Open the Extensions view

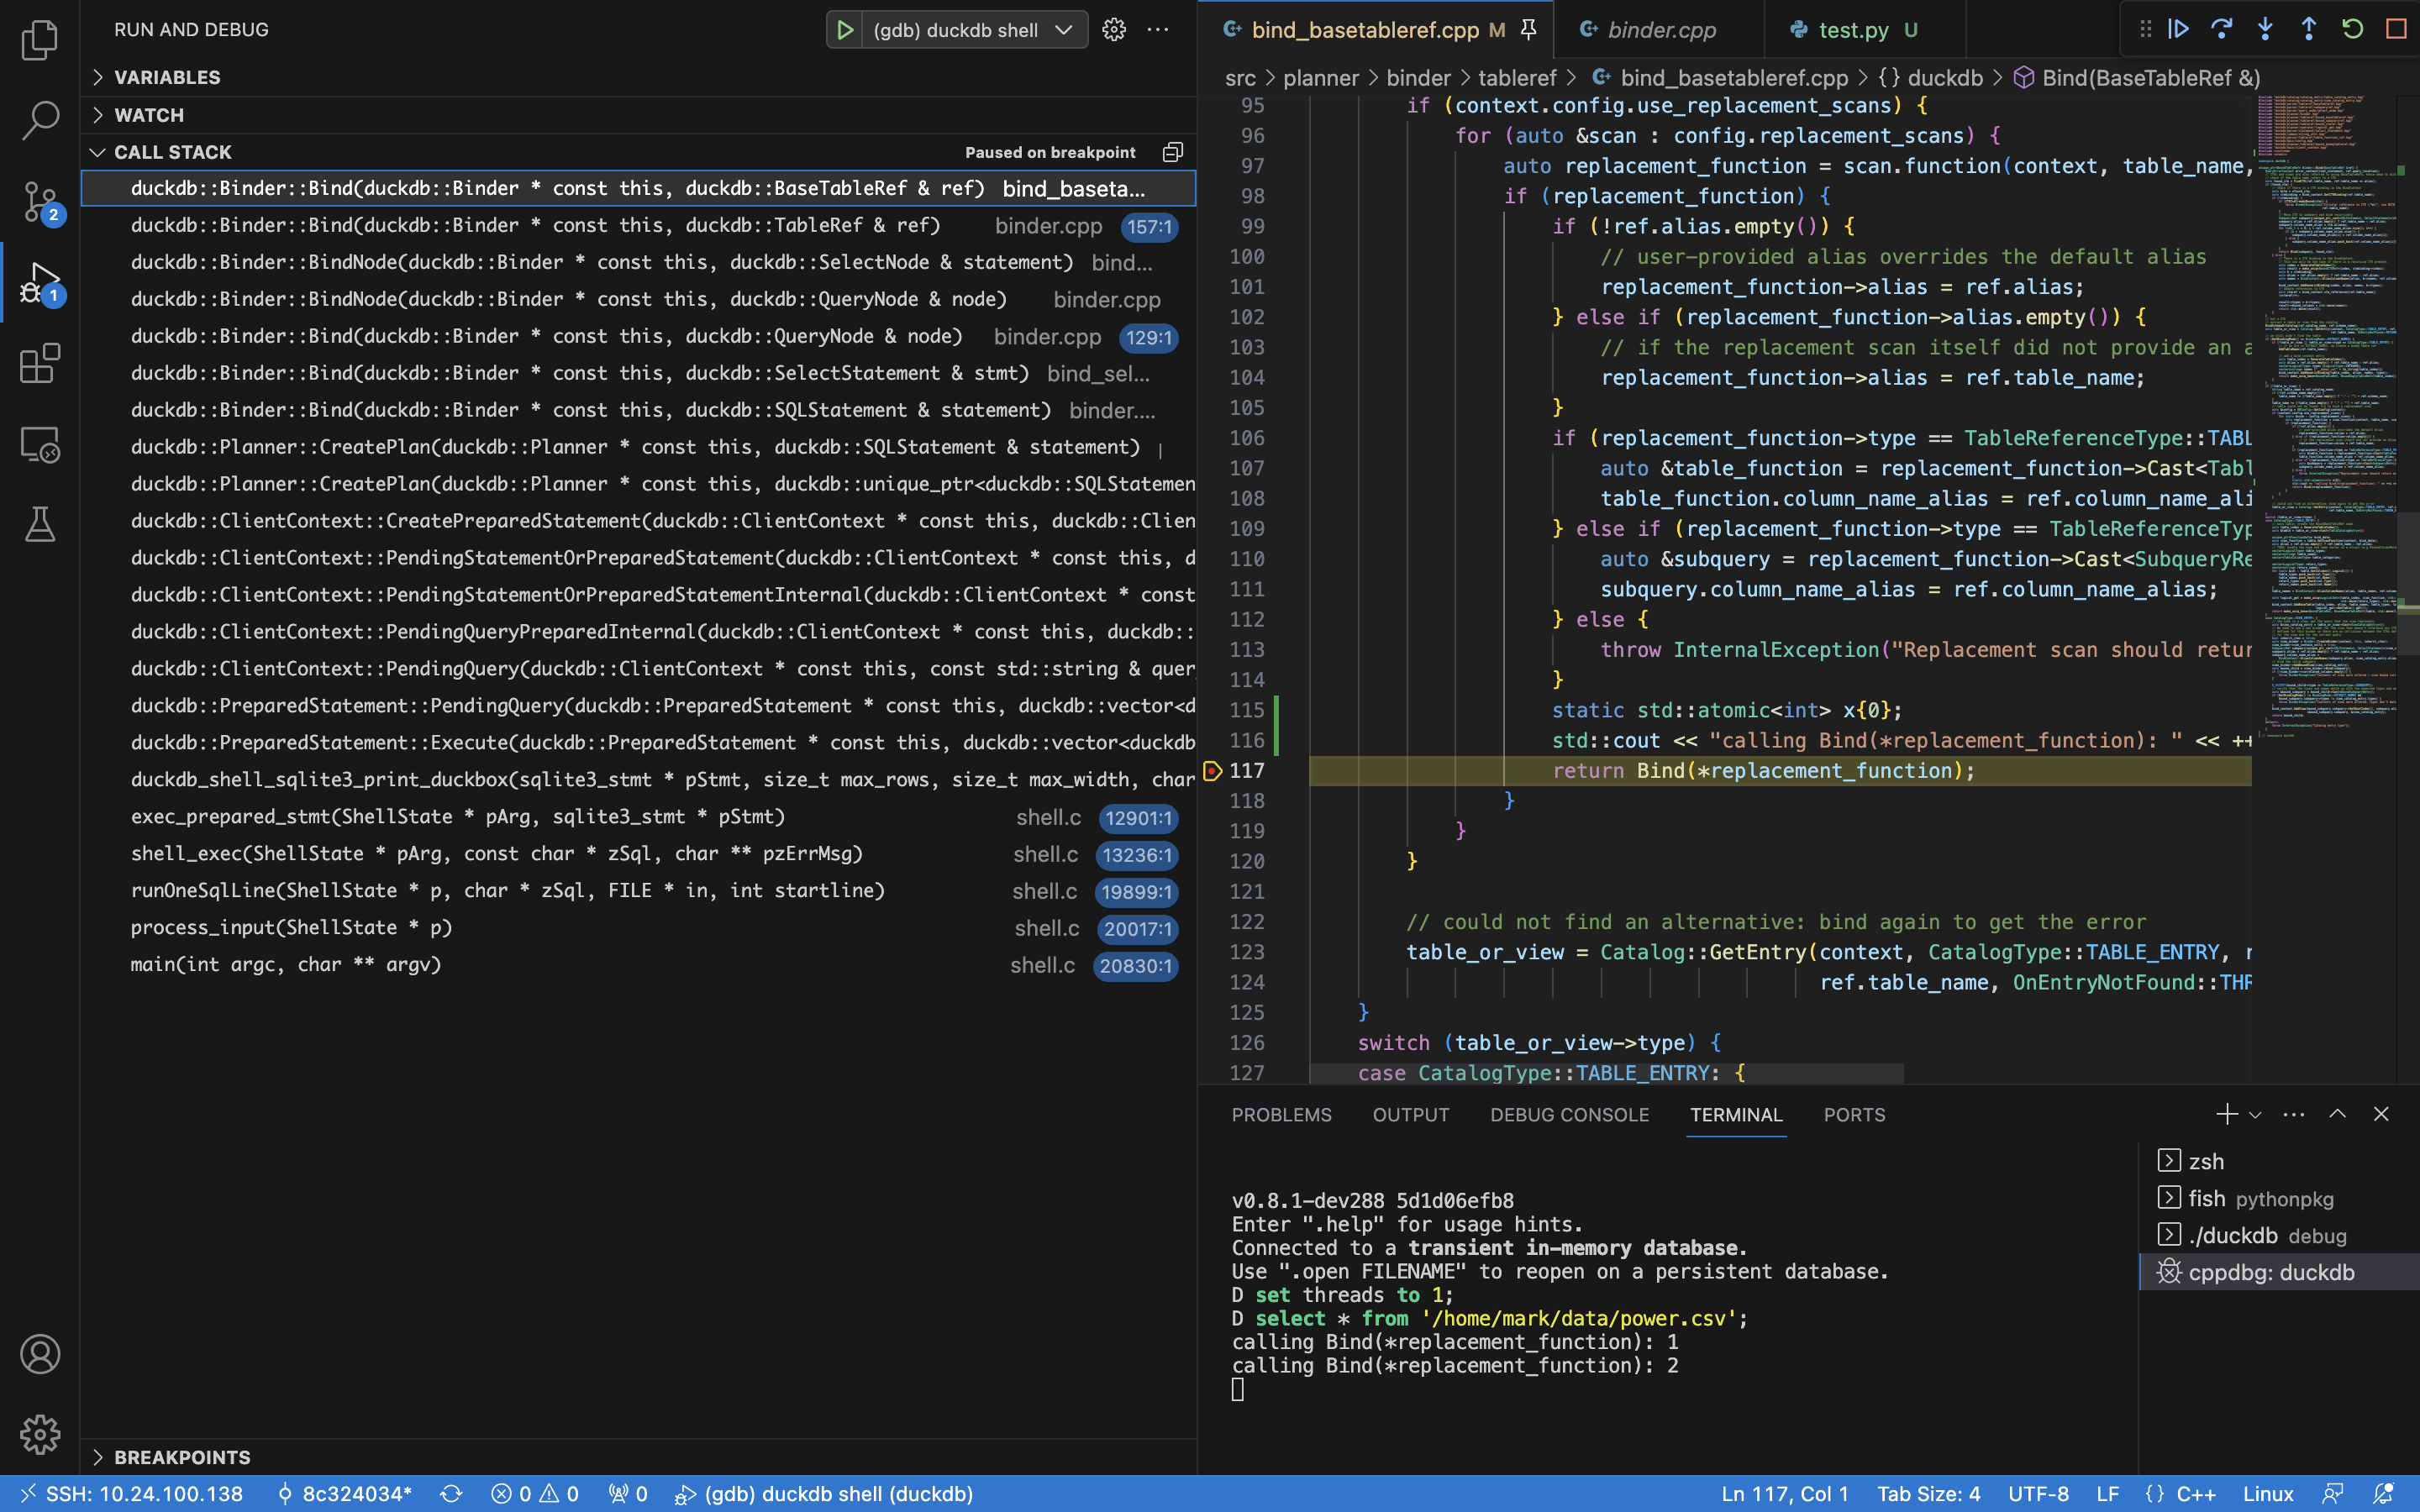tap(40, 363)
